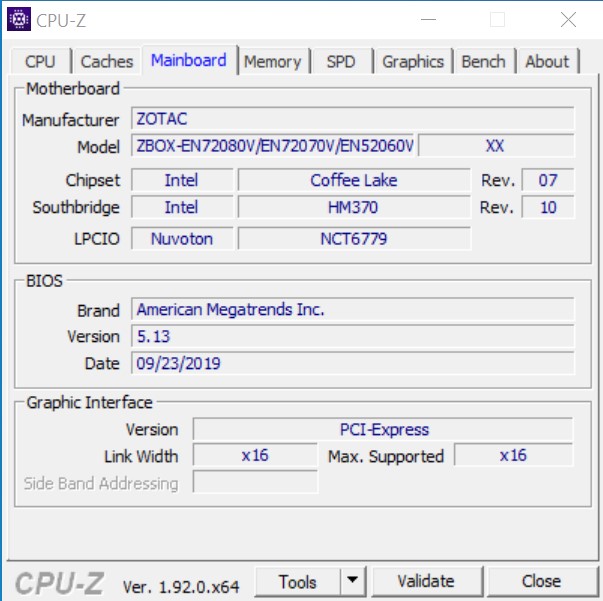Click the Validate button
This screenshot has height=601, width=603.
(426, 581)
